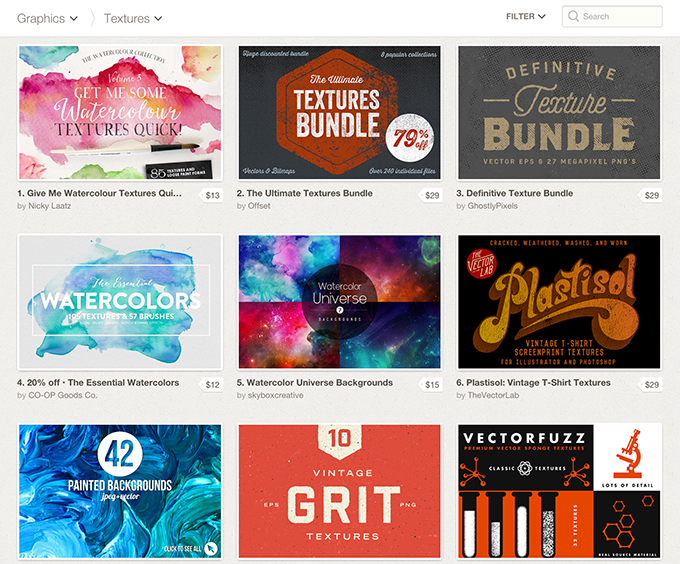Open the Graphics category dropdown

tap(47, 19)
